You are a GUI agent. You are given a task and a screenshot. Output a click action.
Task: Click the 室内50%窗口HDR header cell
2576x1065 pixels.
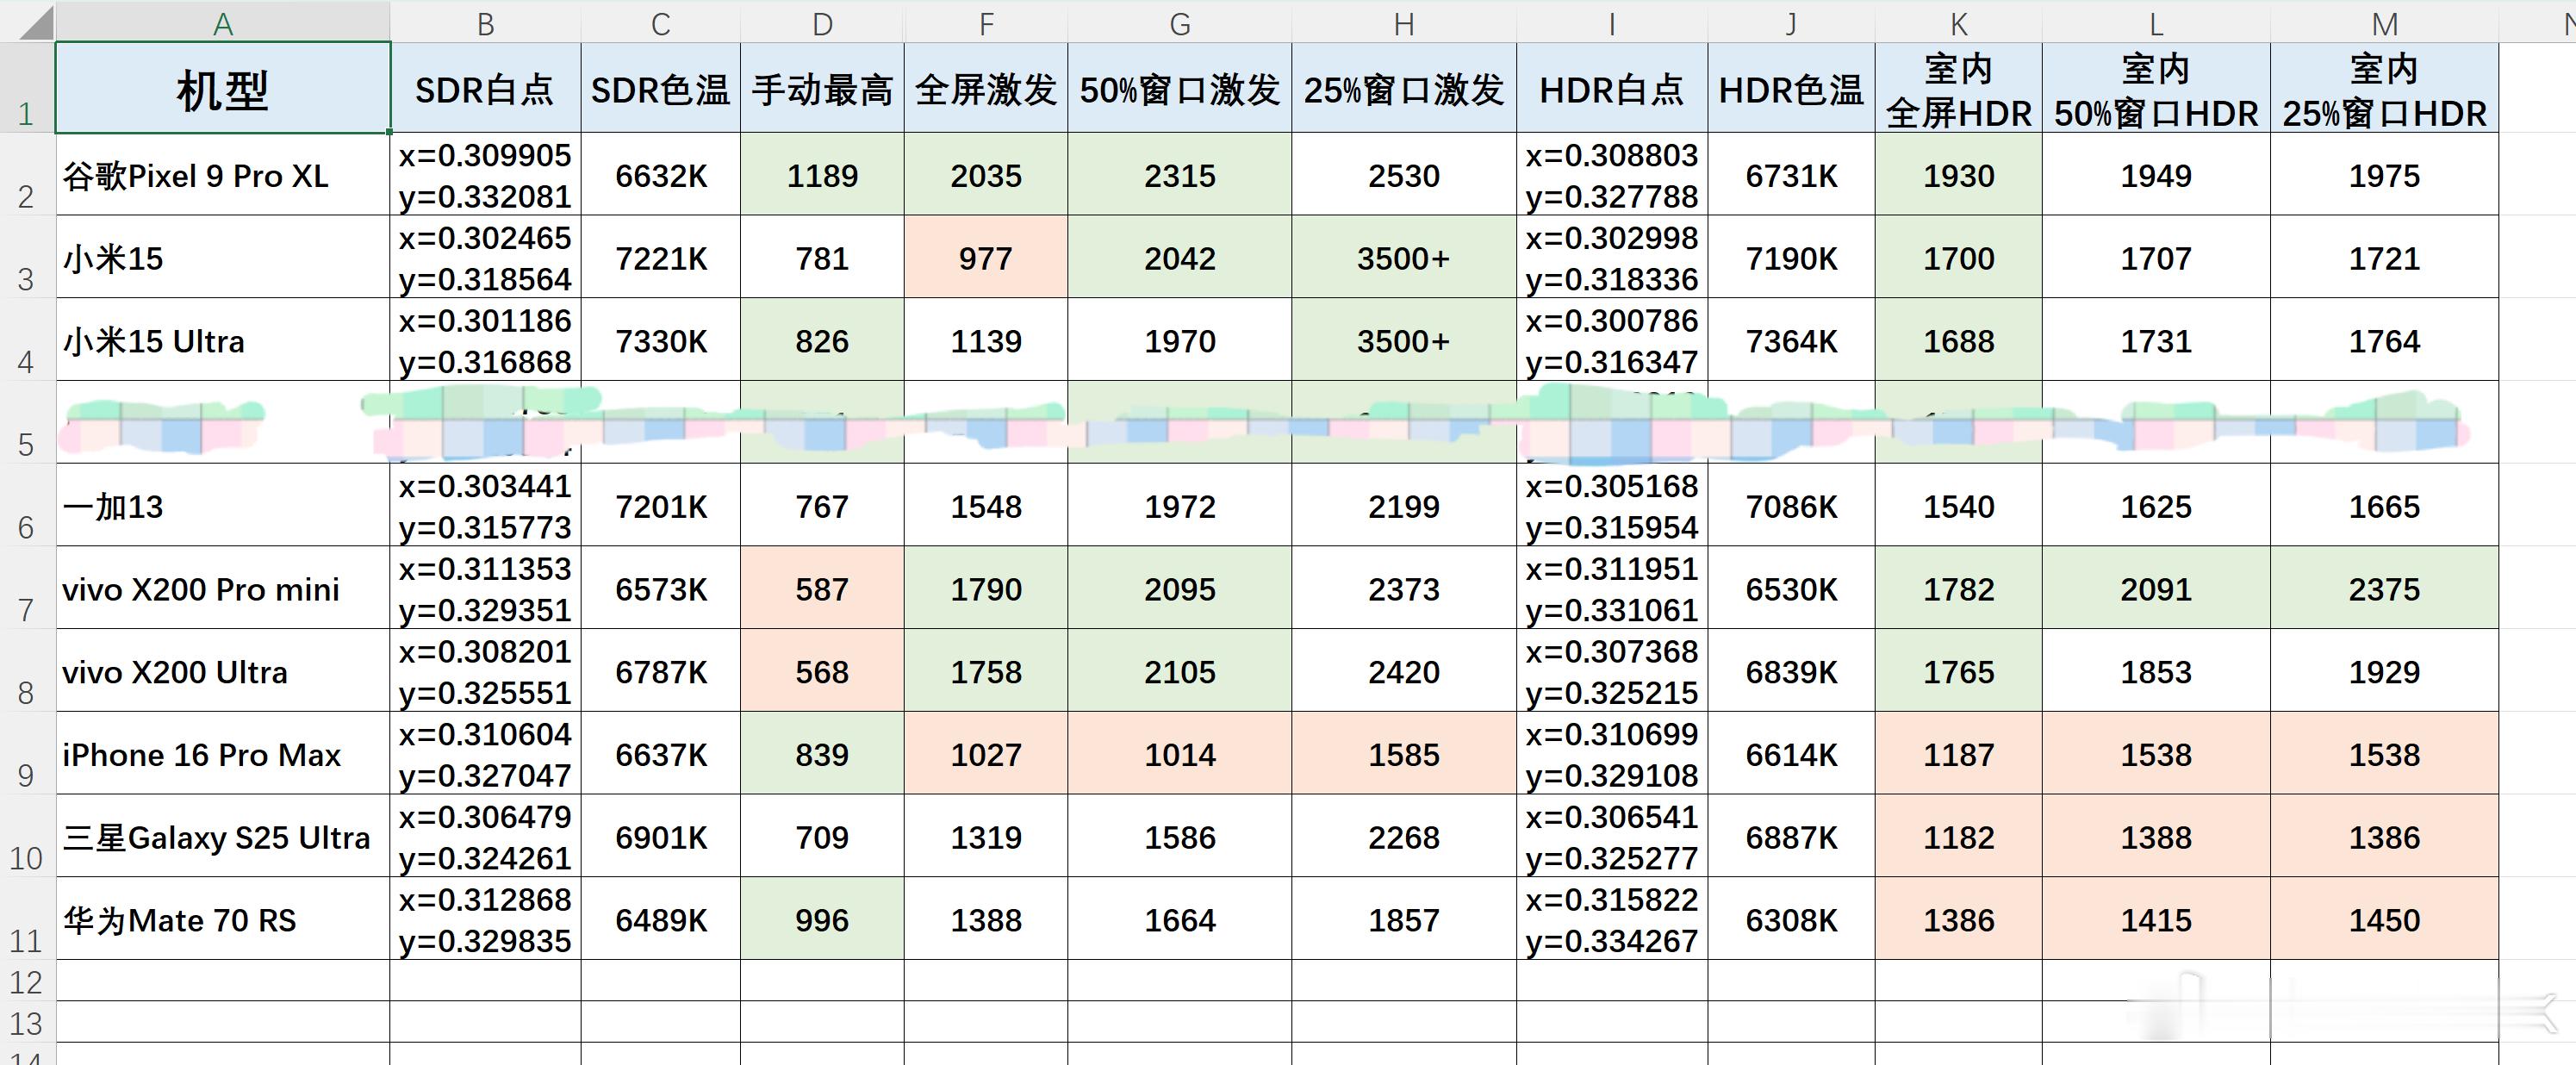click(2156, 88)
